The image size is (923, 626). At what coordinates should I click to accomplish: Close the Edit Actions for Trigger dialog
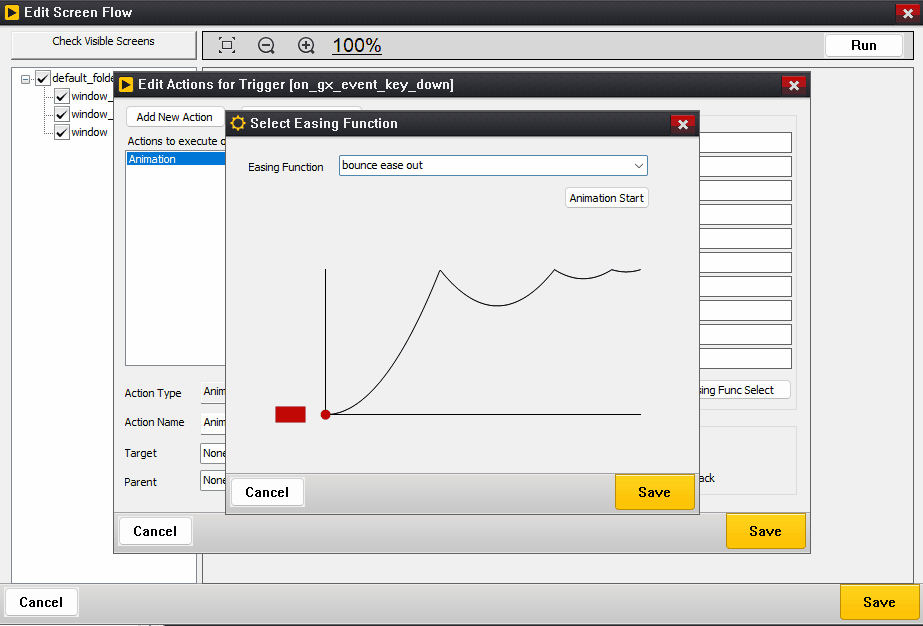click(x=793, y=85)
